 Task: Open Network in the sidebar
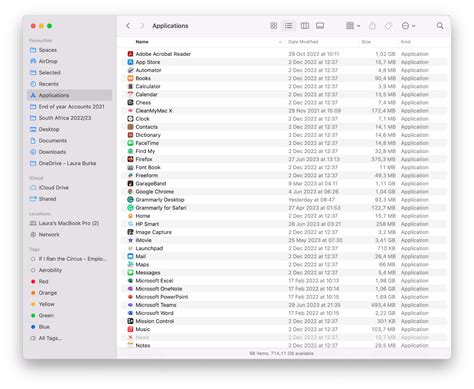tap(69, 235)
